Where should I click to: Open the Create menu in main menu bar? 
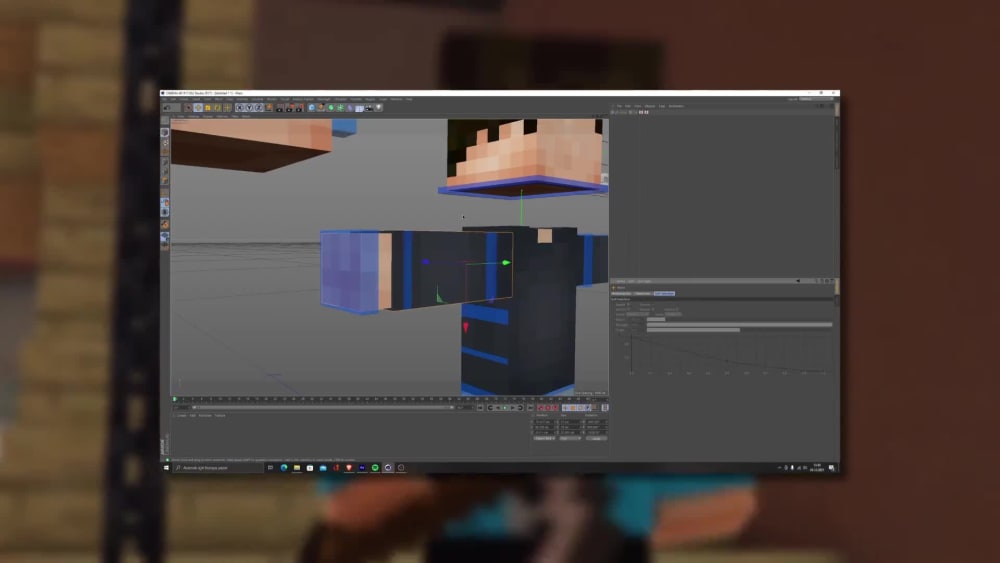coord(184,99)
